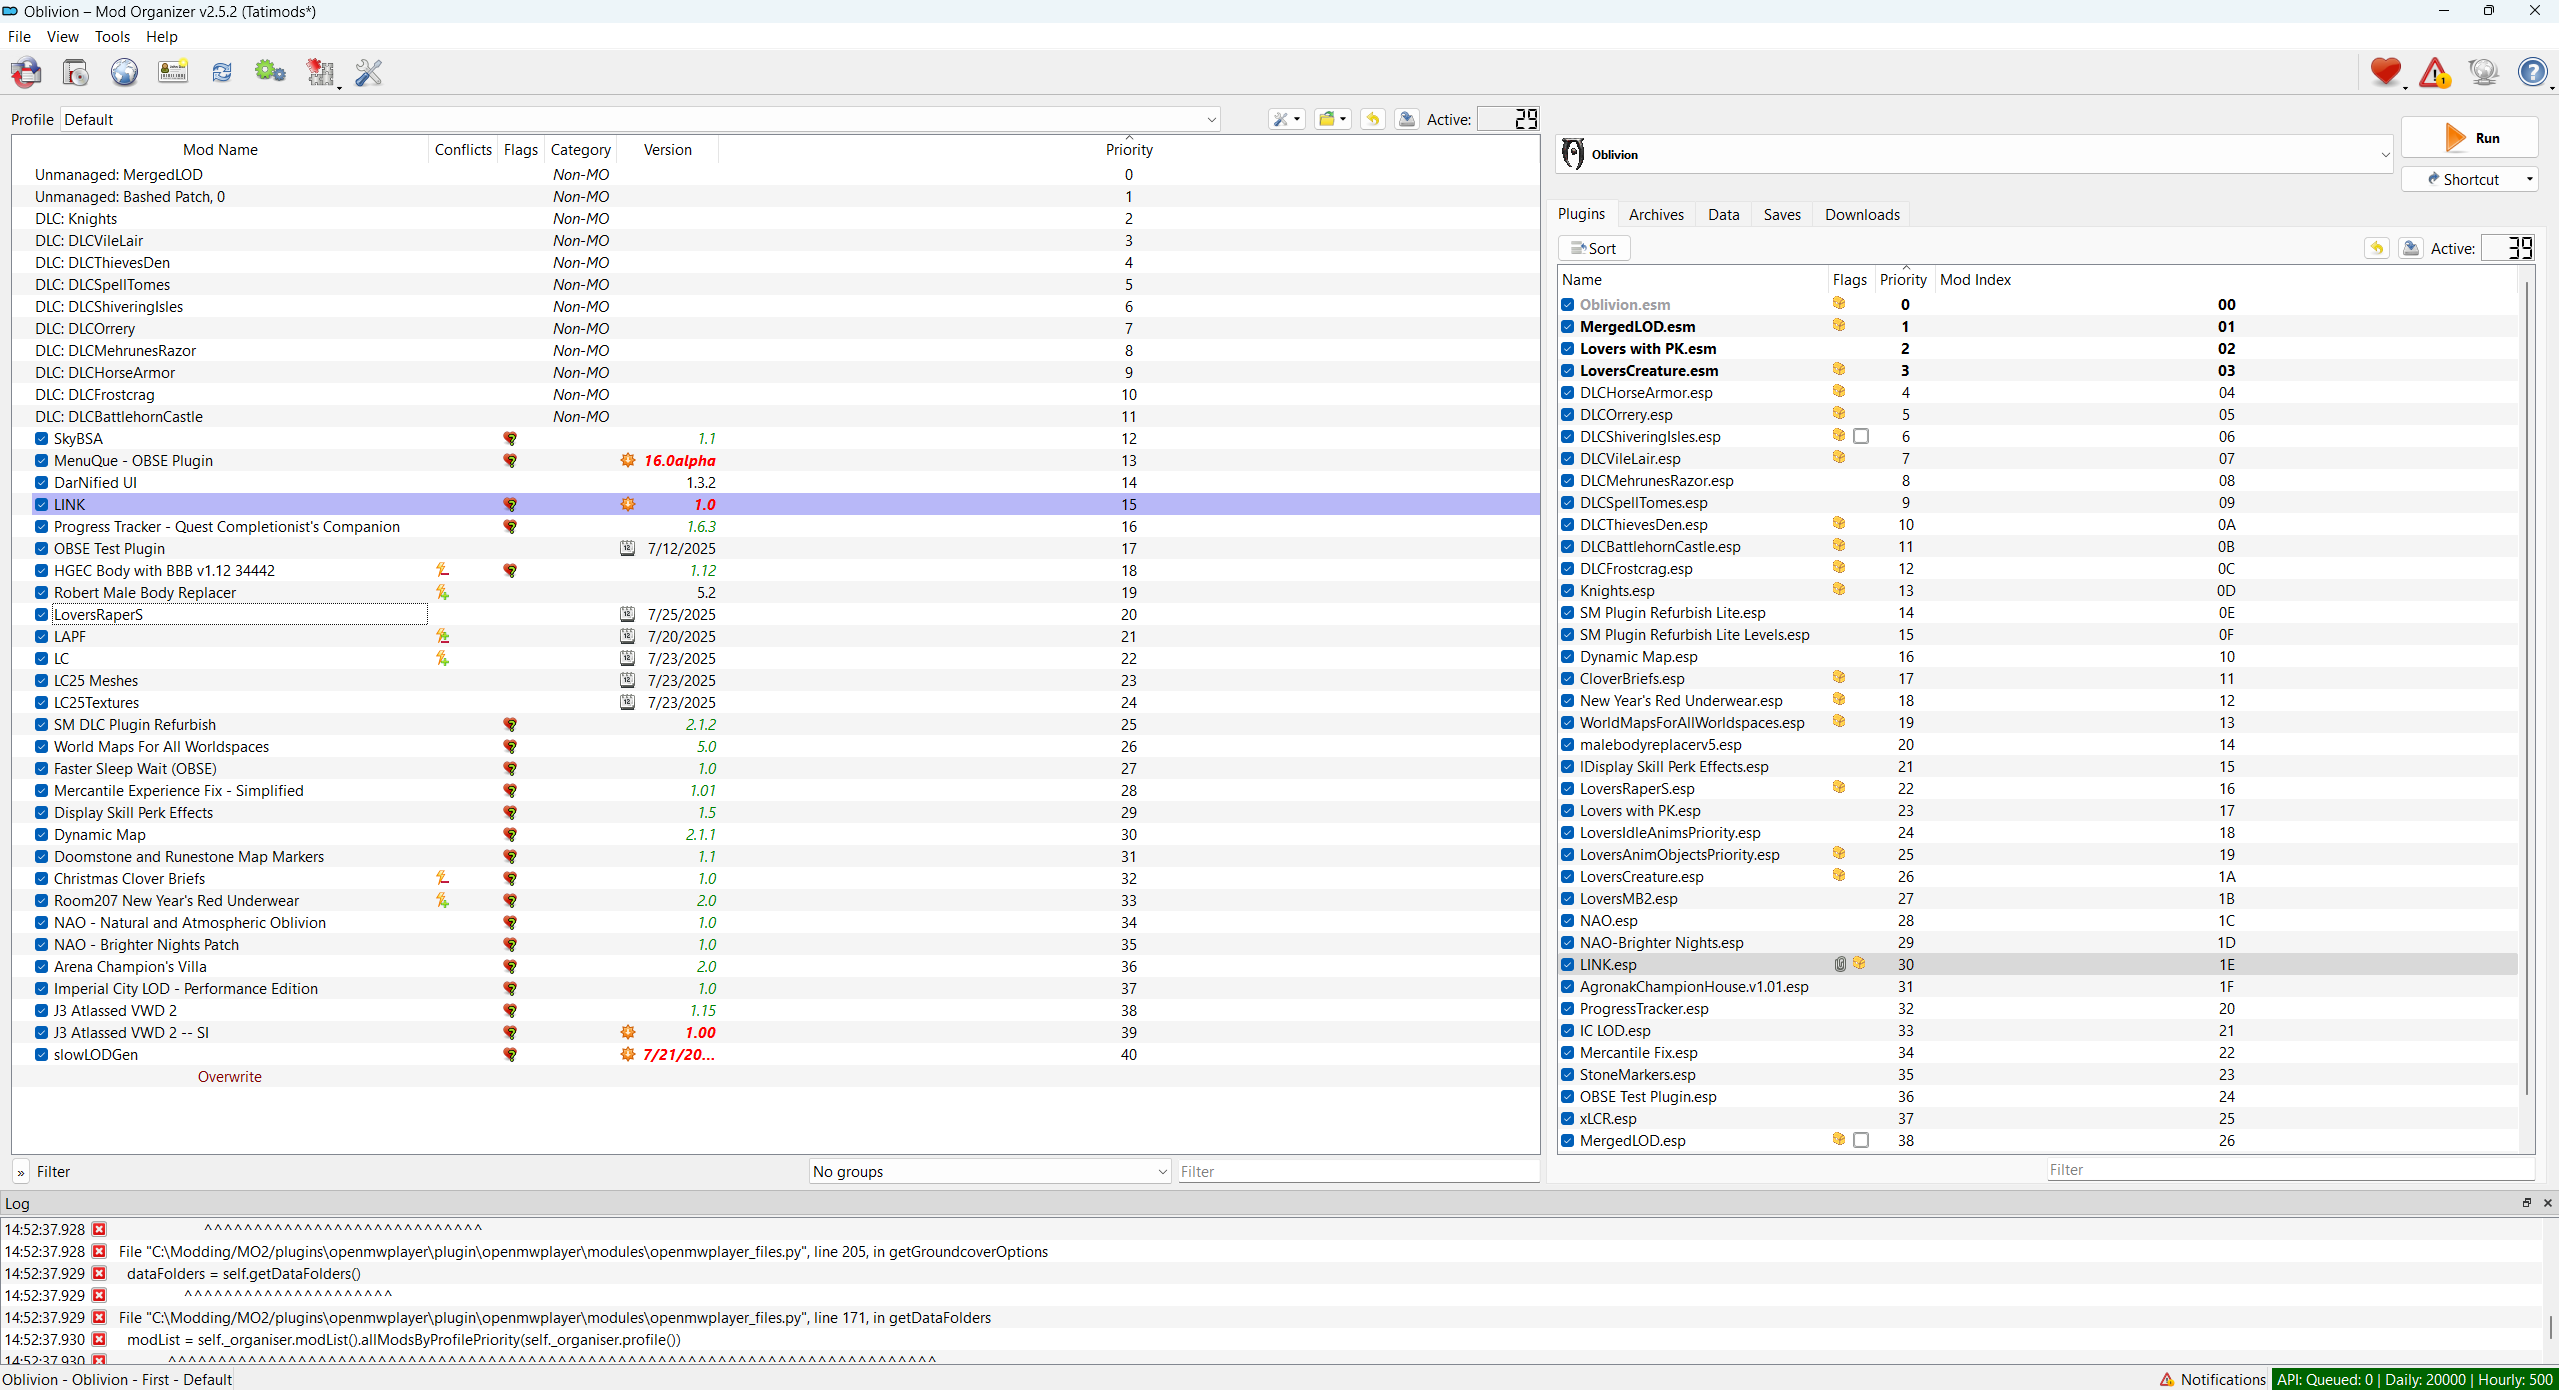This screenshot has width=2559, height=1390.
Task: Disable the Knights.esp plugin checkbox
Action: click(x=1568, y=591)
